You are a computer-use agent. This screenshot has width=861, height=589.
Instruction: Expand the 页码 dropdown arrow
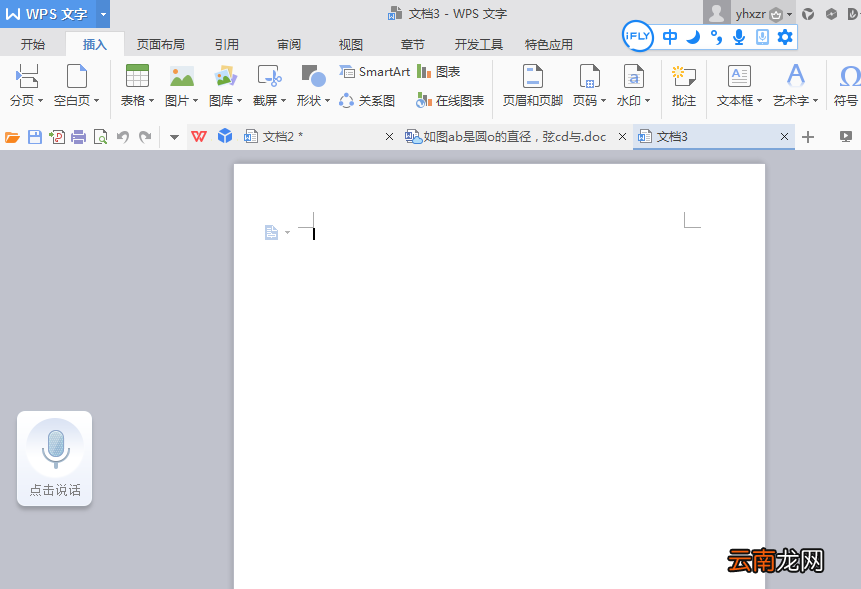603,101
